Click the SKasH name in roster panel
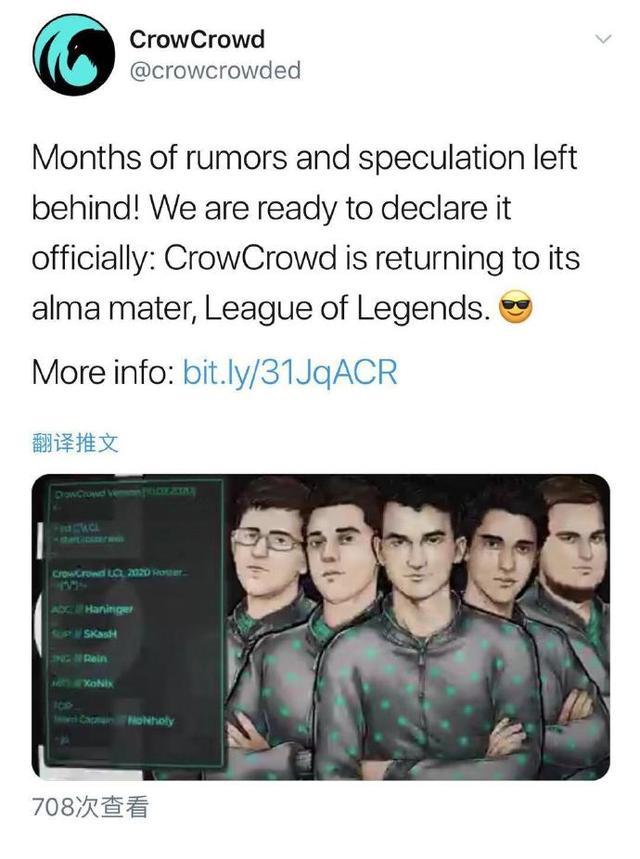 [101, 634]
